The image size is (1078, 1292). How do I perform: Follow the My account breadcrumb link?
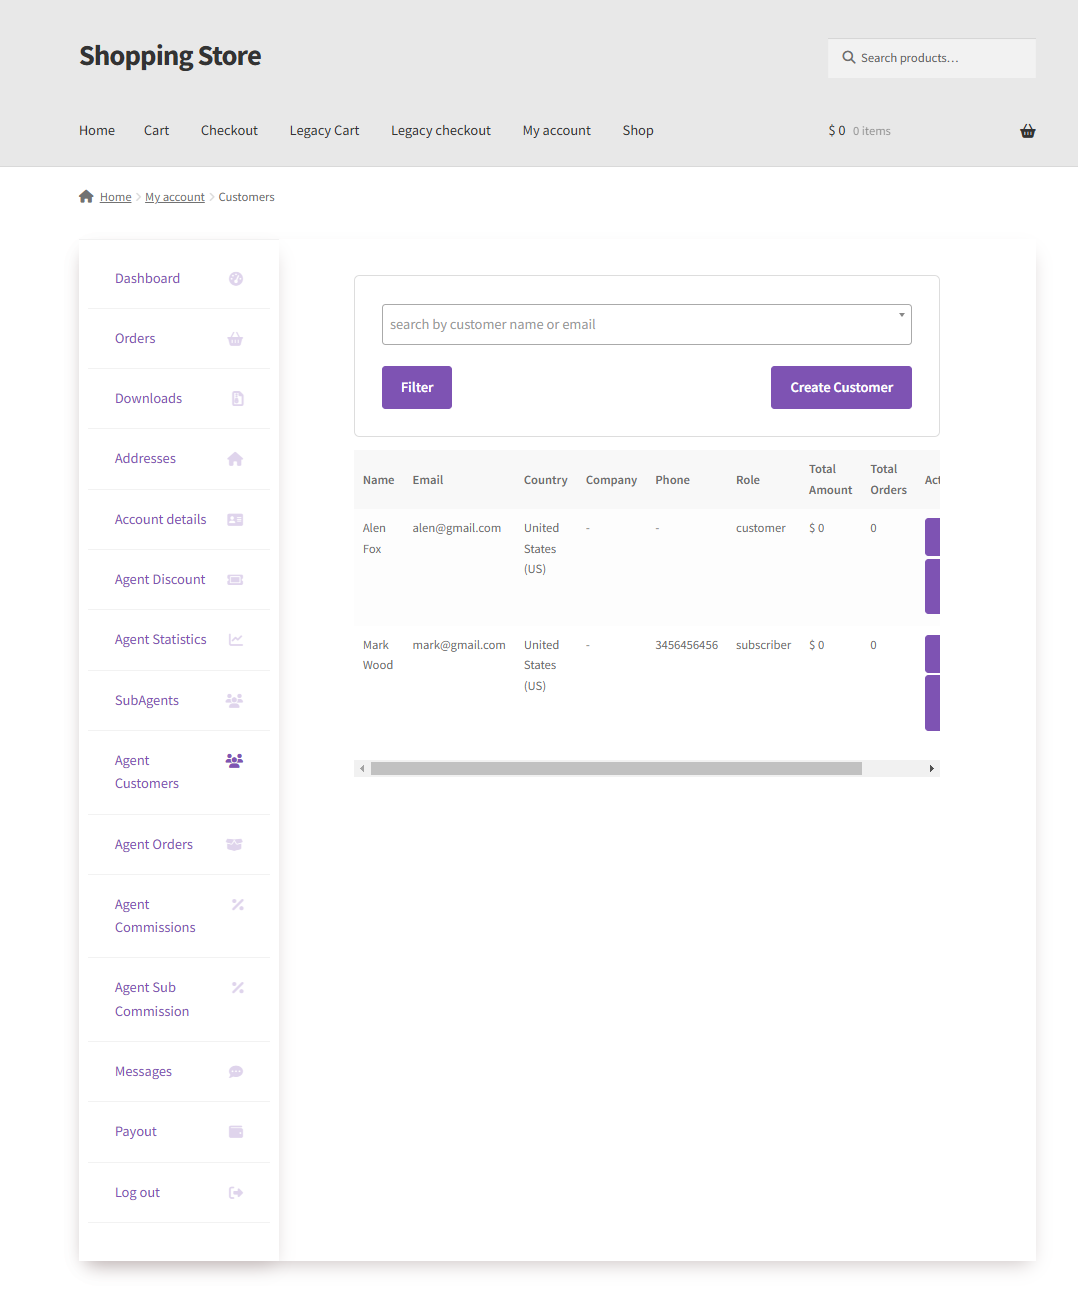(175, 198)
